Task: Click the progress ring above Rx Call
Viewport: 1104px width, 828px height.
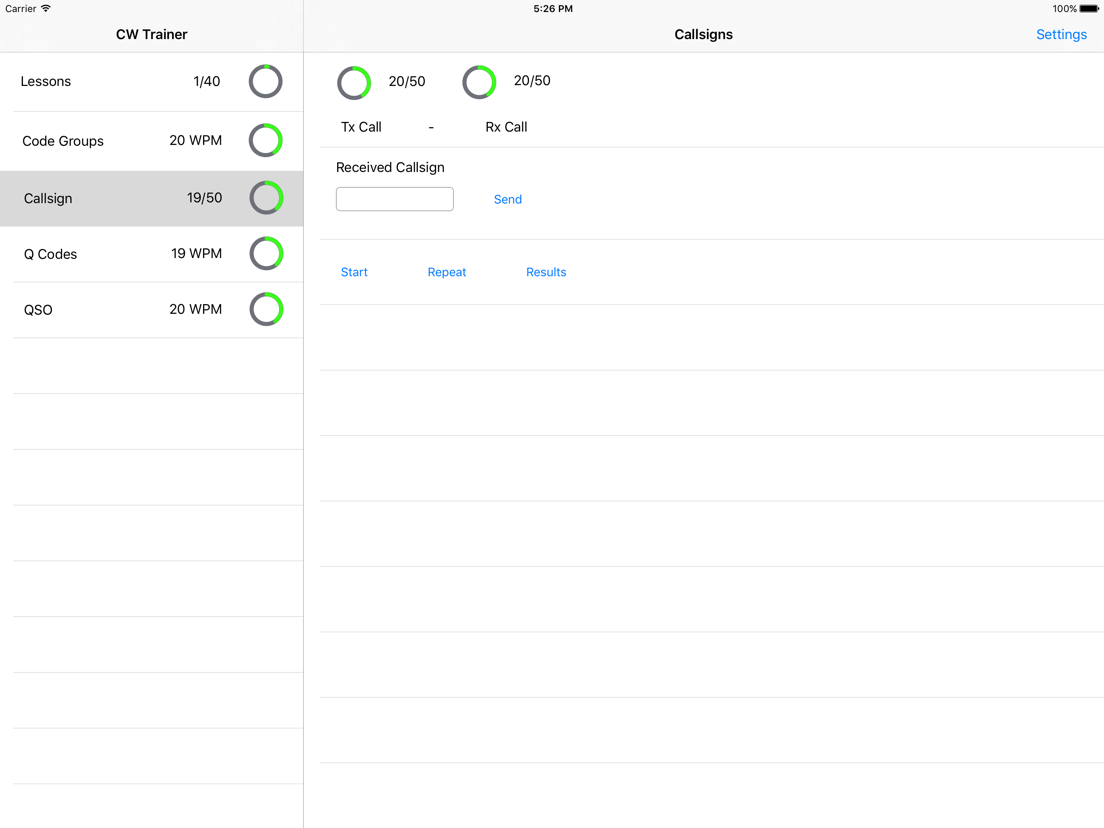Action: pos(479,82)
